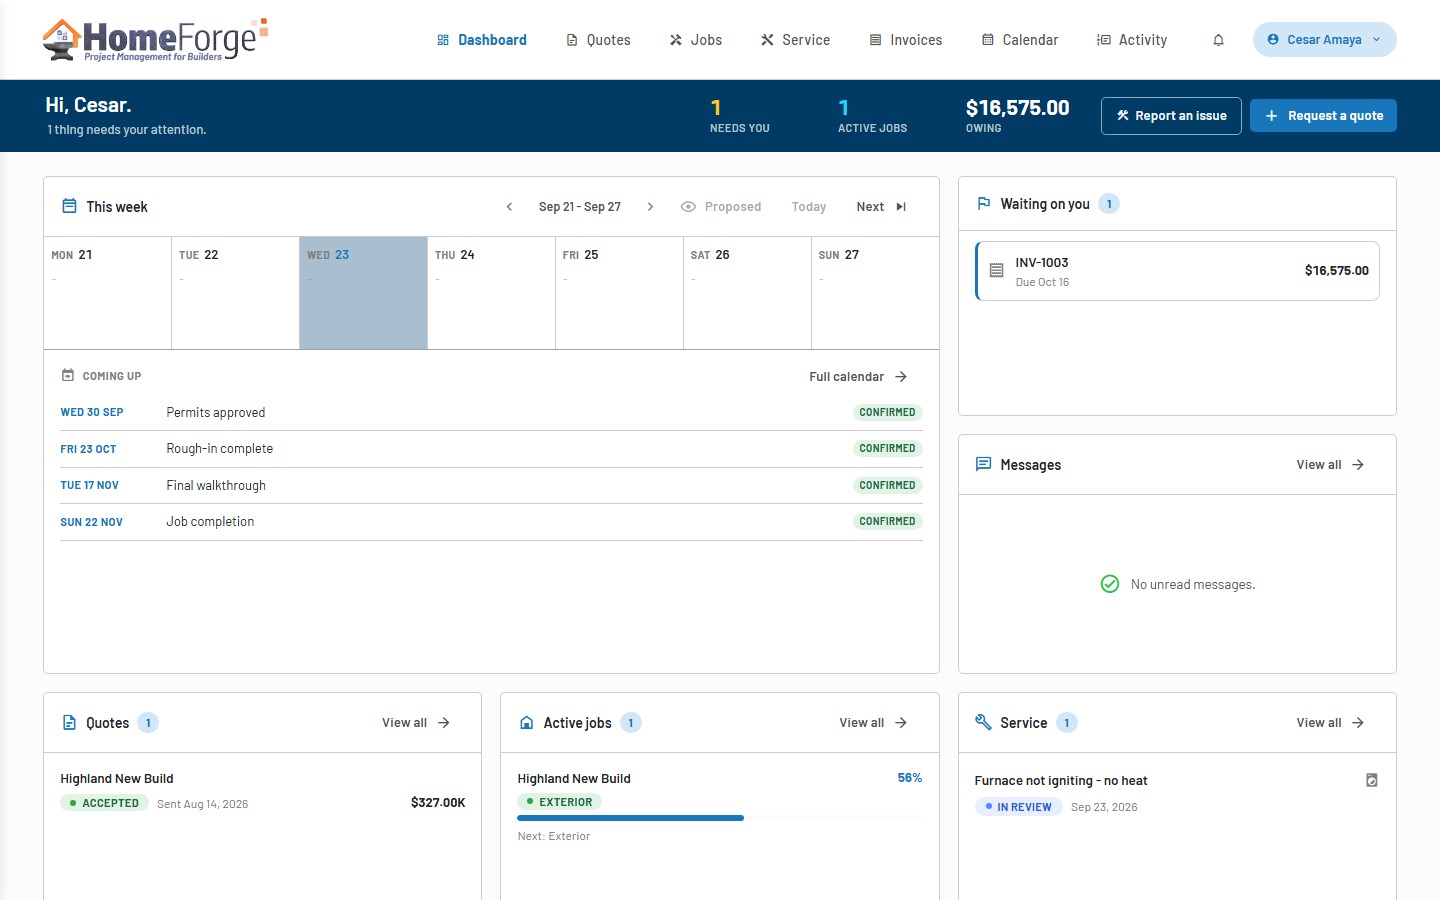View all service requests
Screen dimensions: 1440x900
click(x=1330, y=723)
